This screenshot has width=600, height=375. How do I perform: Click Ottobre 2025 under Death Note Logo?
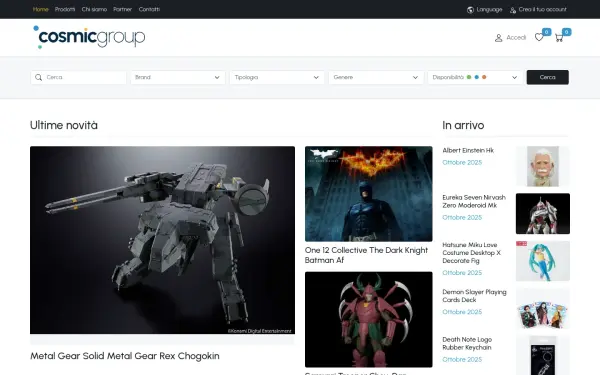tap(462, 359)
